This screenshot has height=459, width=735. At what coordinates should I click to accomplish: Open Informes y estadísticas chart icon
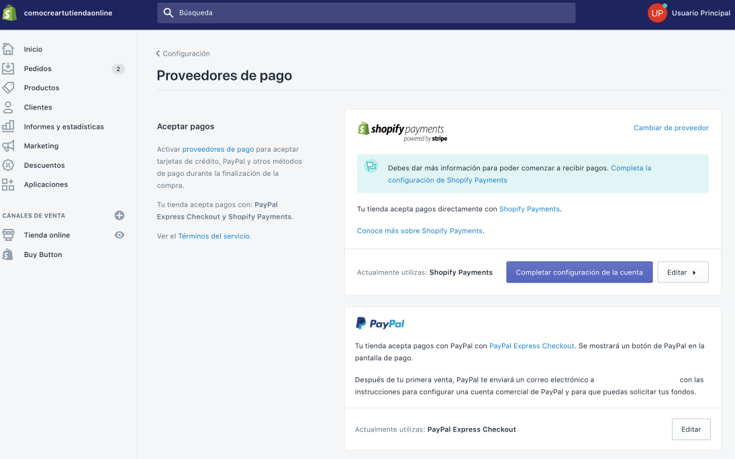point(8,127)
